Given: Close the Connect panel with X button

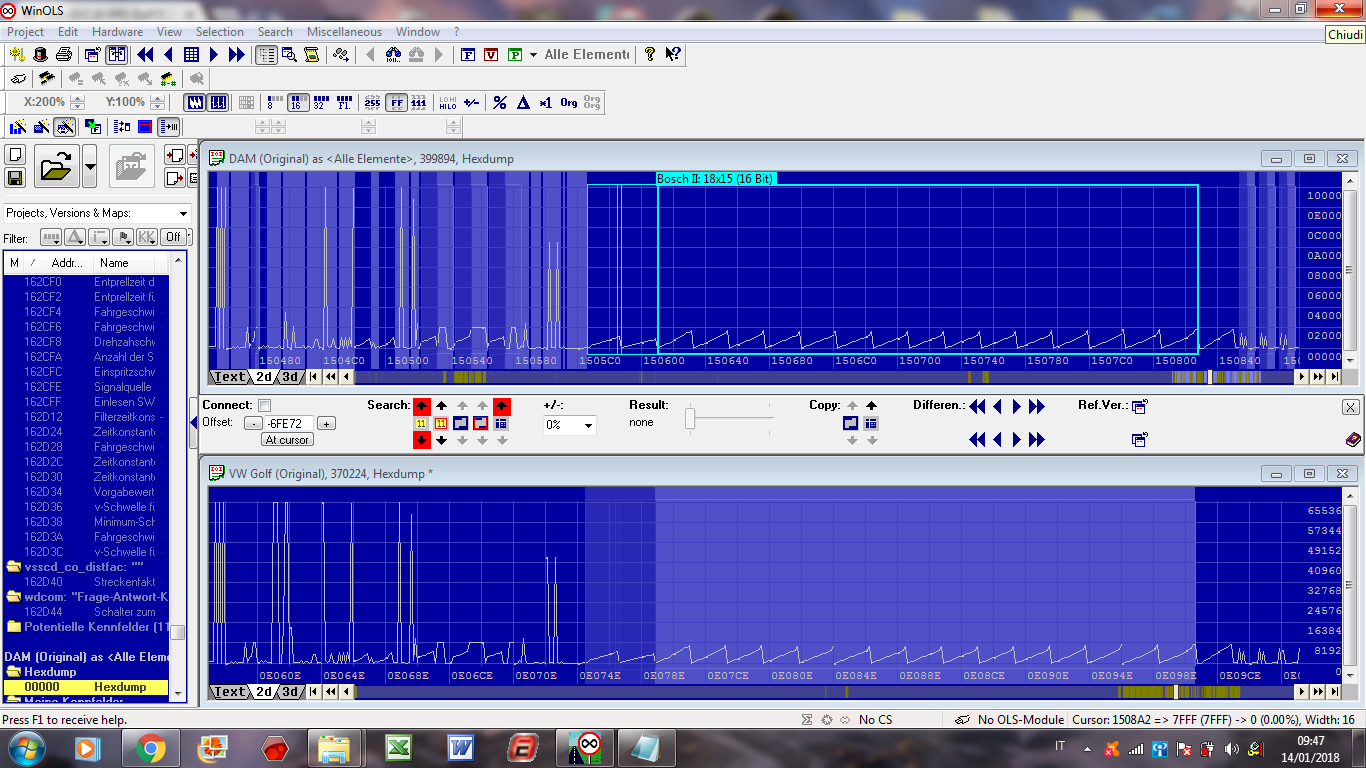Looking at the screenshot, I should tap(1351, 407).
